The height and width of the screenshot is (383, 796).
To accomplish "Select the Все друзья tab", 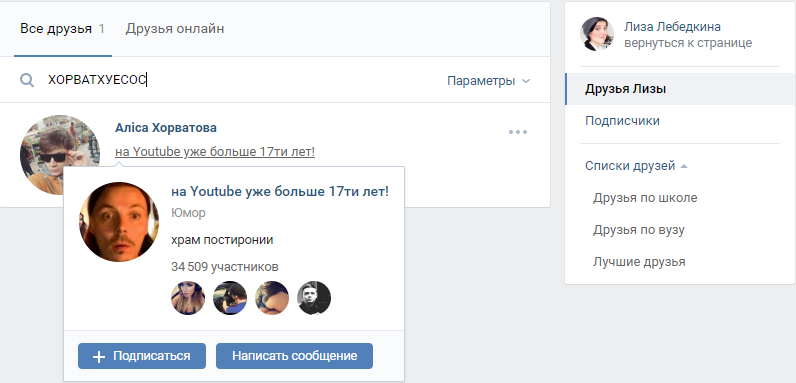I will [62, 28].
